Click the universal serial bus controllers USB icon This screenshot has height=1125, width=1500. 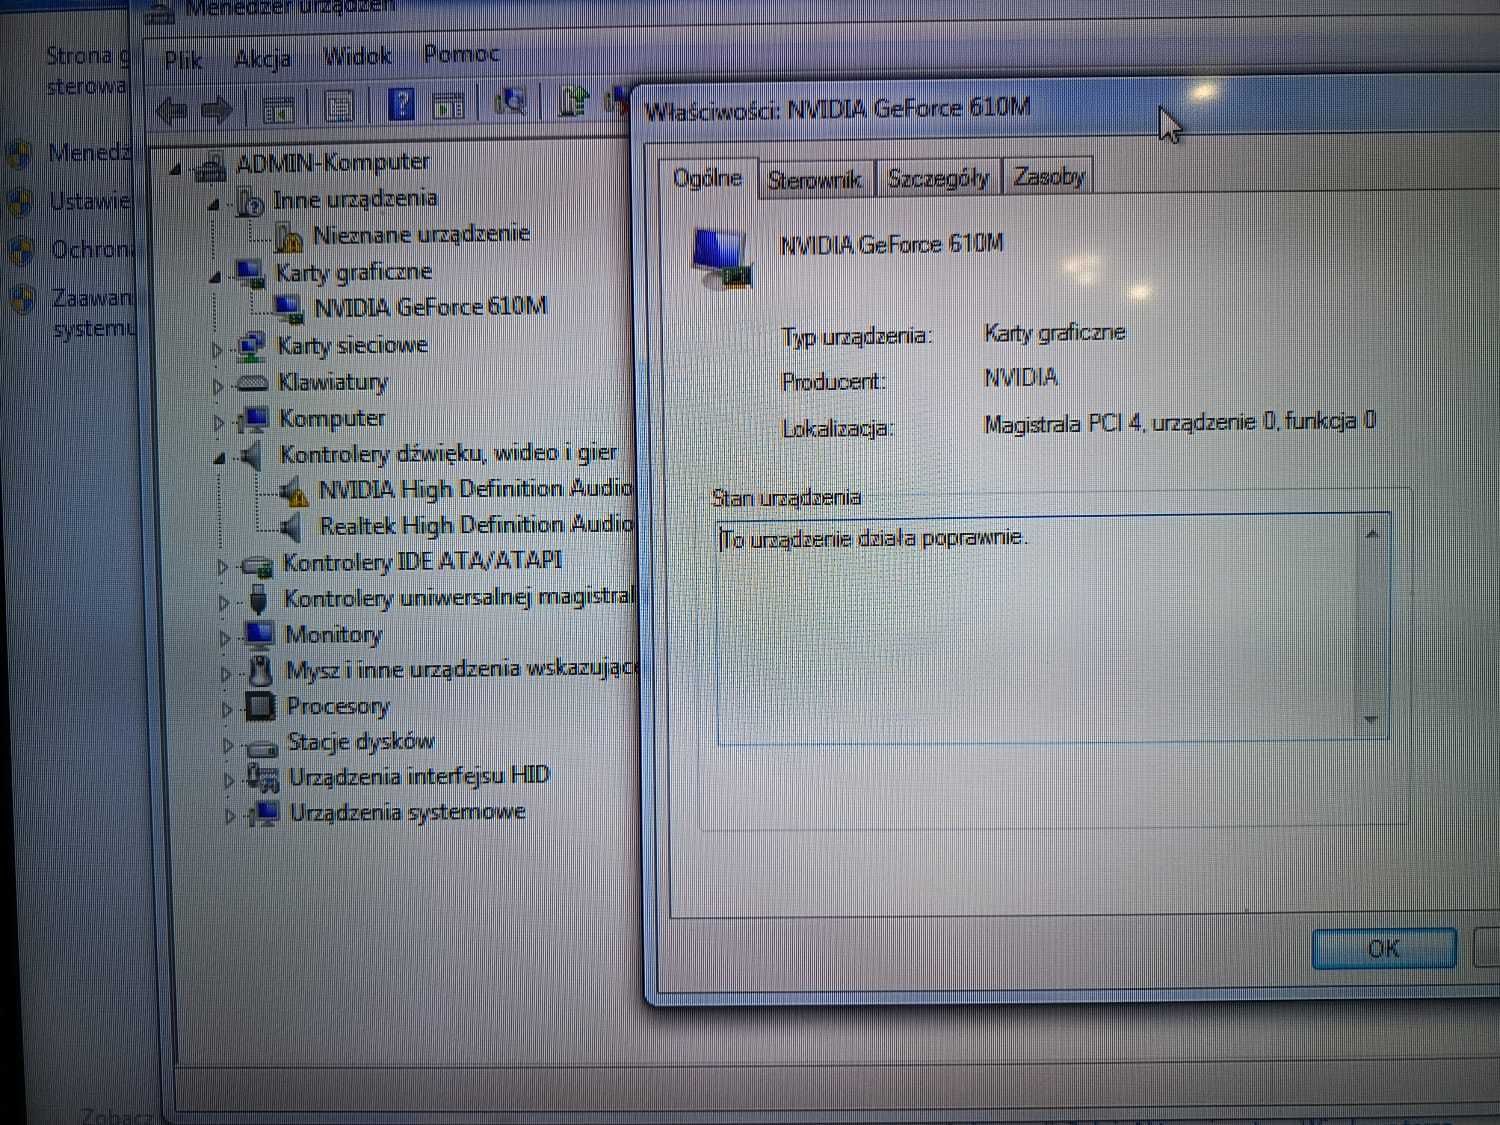tap(258, 600)
